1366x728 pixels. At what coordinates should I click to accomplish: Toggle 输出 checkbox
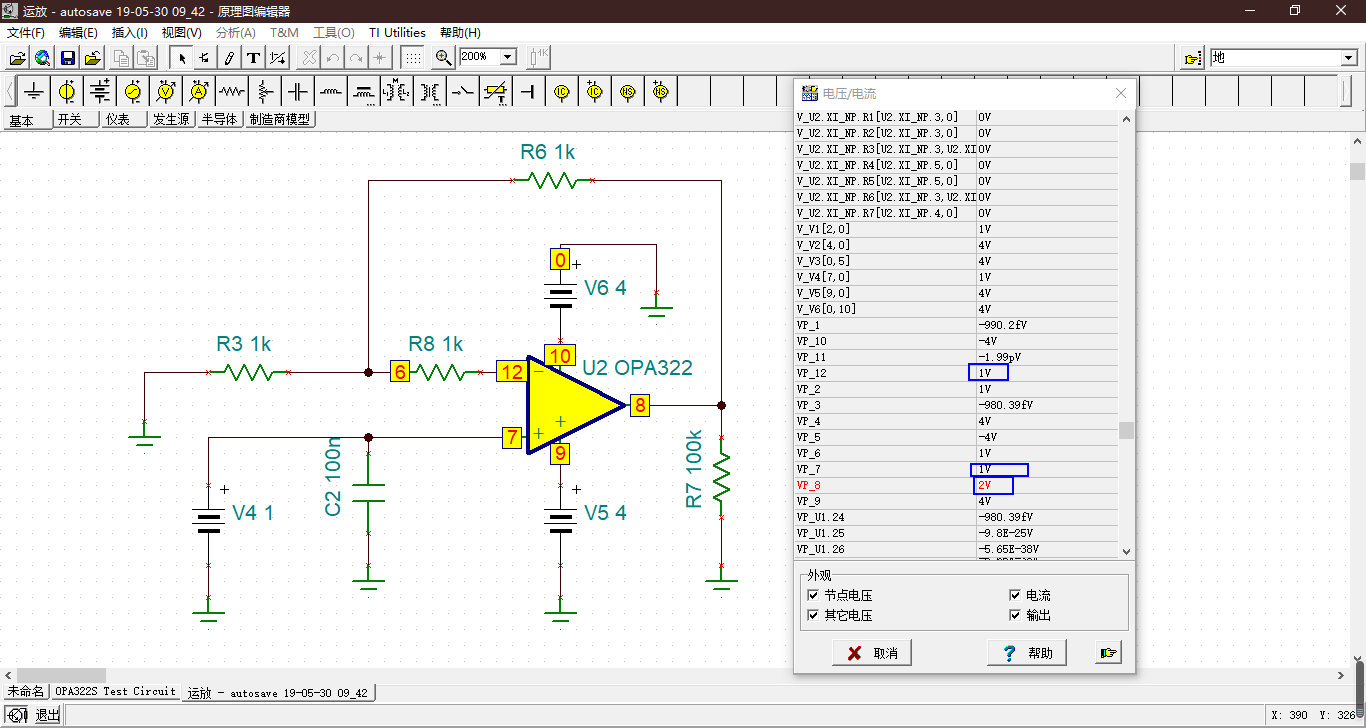coord(1015,615)
